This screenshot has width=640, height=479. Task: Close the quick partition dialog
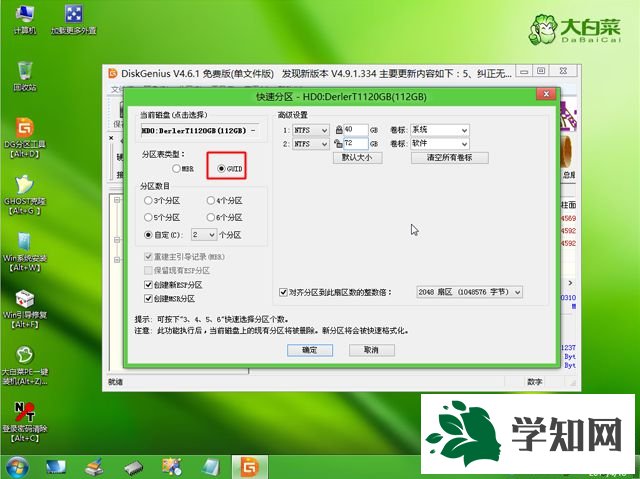546,94
